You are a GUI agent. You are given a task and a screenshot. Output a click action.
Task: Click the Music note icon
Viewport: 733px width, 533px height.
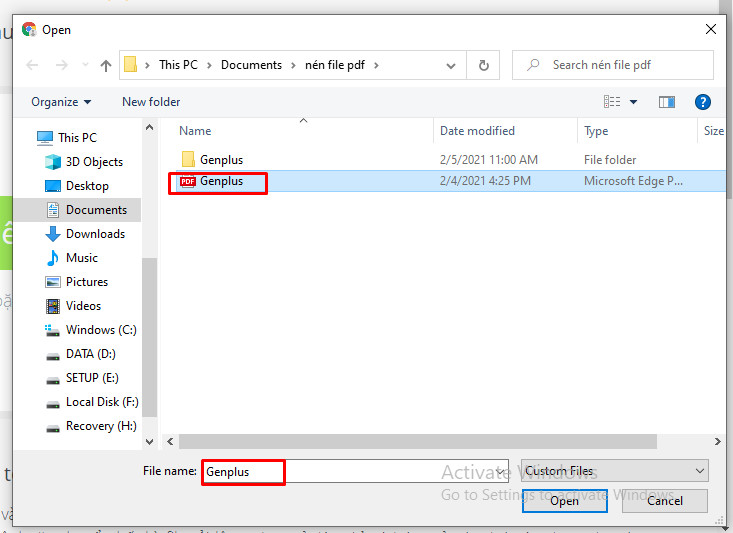[x=53, y=258]
